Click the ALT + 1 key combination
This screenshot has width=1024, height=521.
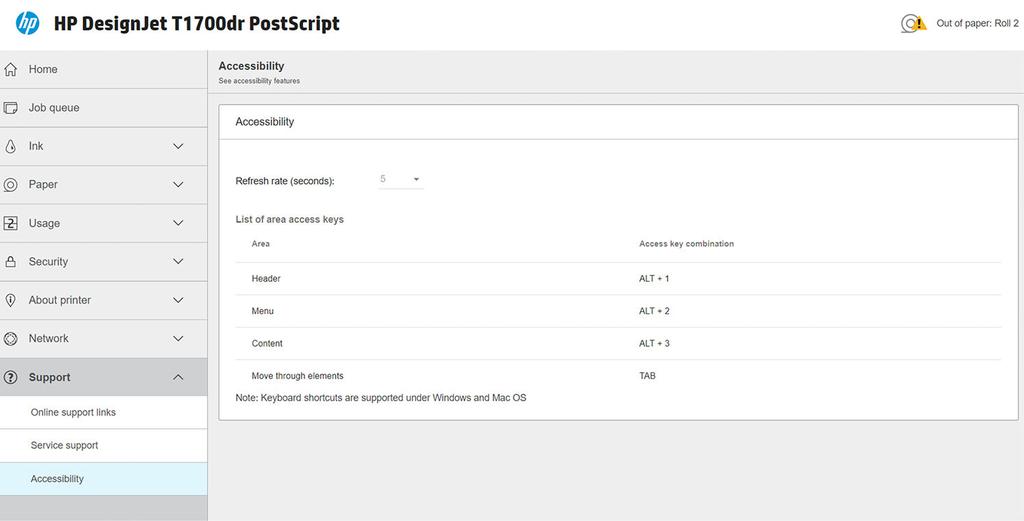coord(654,279)
